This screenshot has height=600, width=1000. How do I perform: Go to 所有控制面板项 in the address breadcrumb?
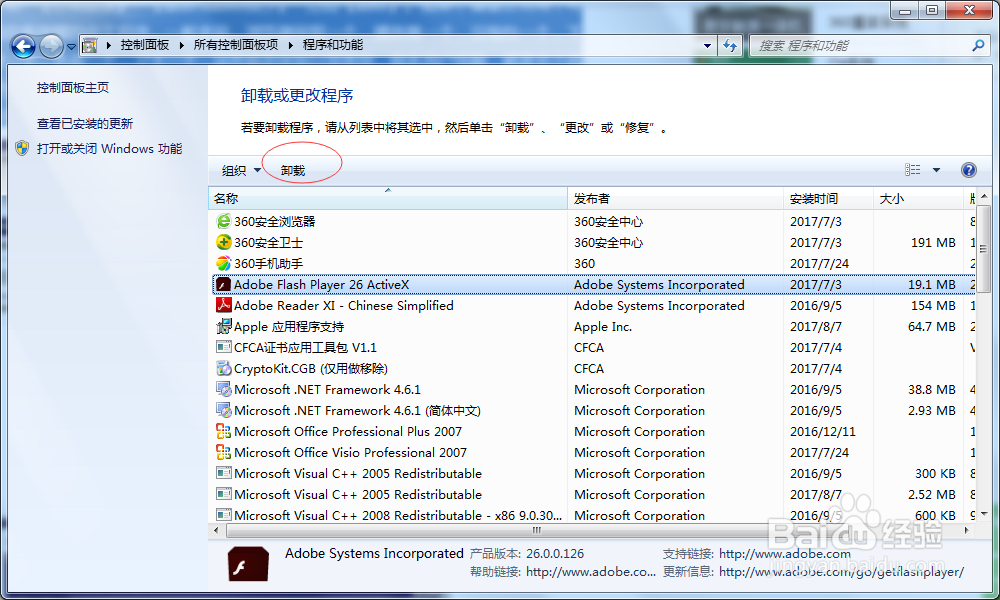click(x=236, y=45)
